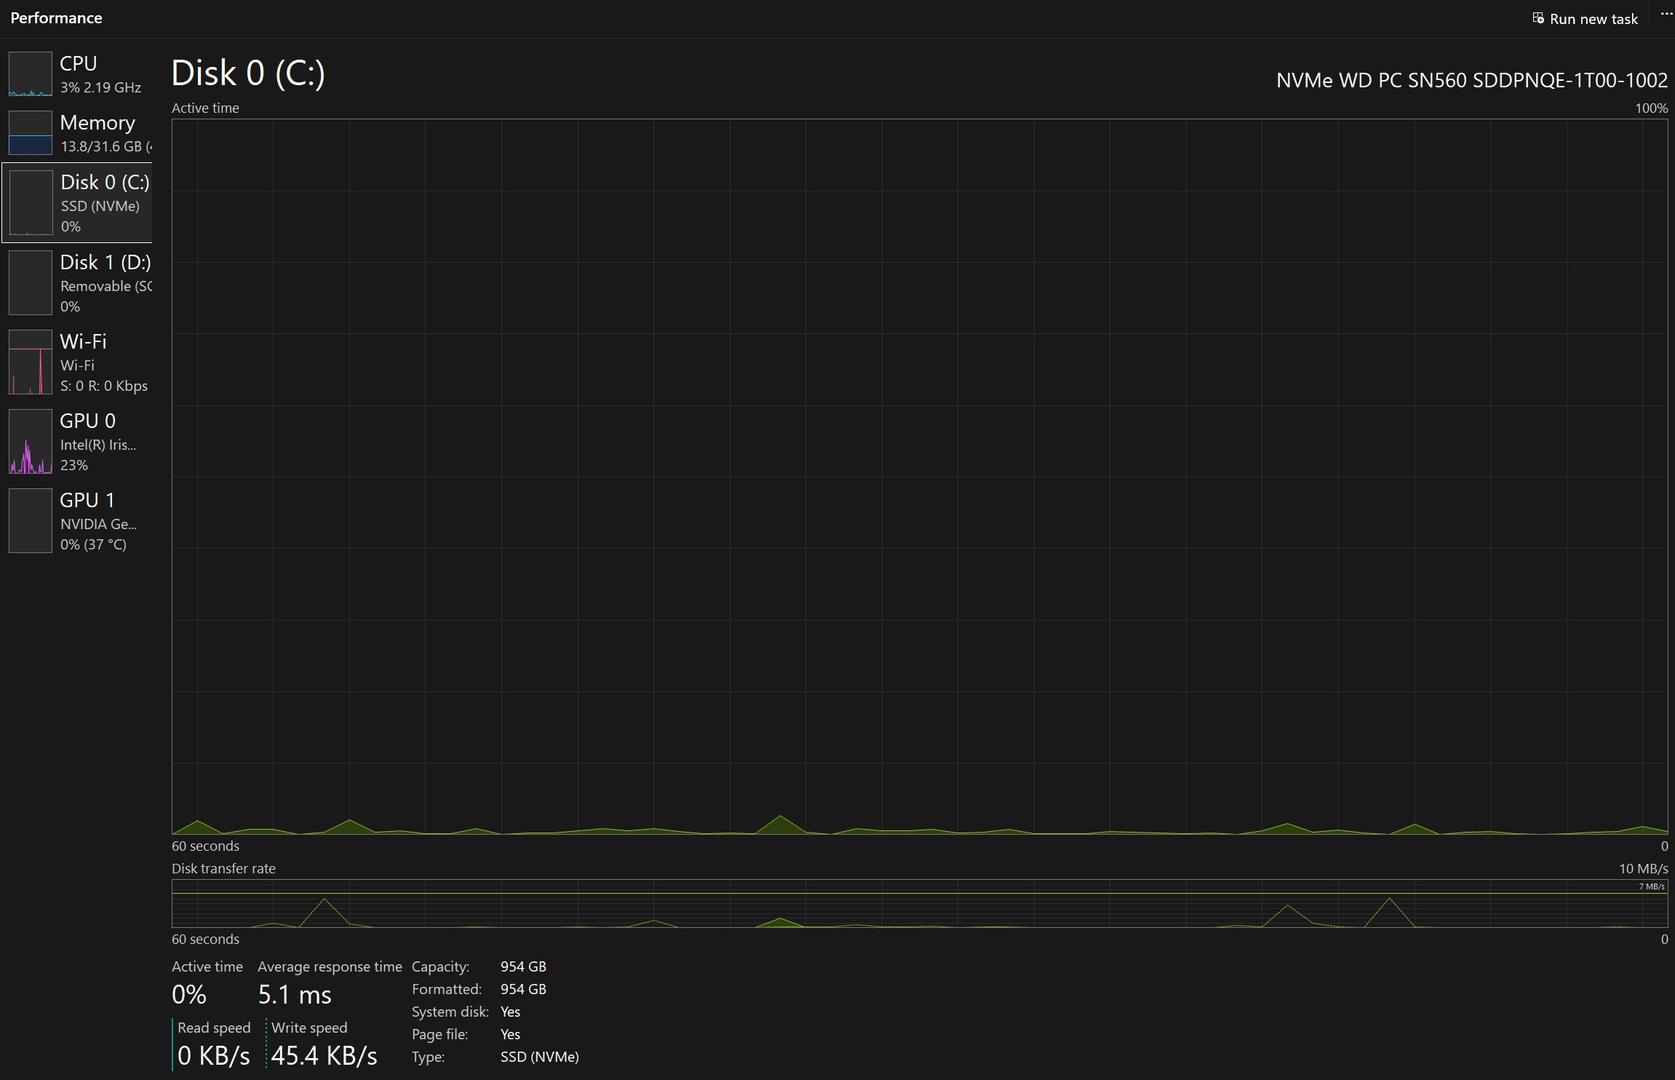Image resolution: width=1675 pixels, height=1080 pixels.
Task: Click the CPU mini graph thumbnail
Action: pos(30,74)
